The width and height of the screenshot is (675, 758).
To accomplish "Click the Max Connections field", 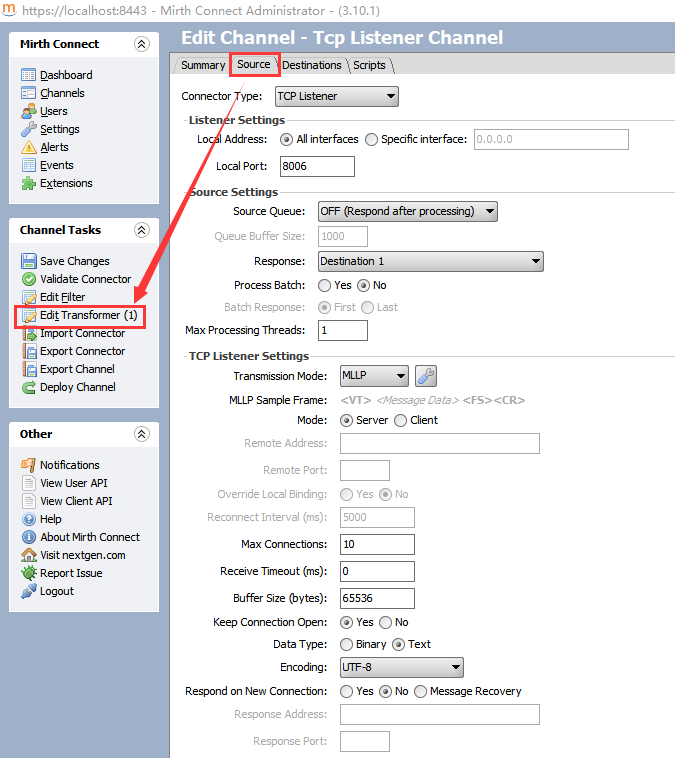I will pyautogui.click(x=377, y=544).
